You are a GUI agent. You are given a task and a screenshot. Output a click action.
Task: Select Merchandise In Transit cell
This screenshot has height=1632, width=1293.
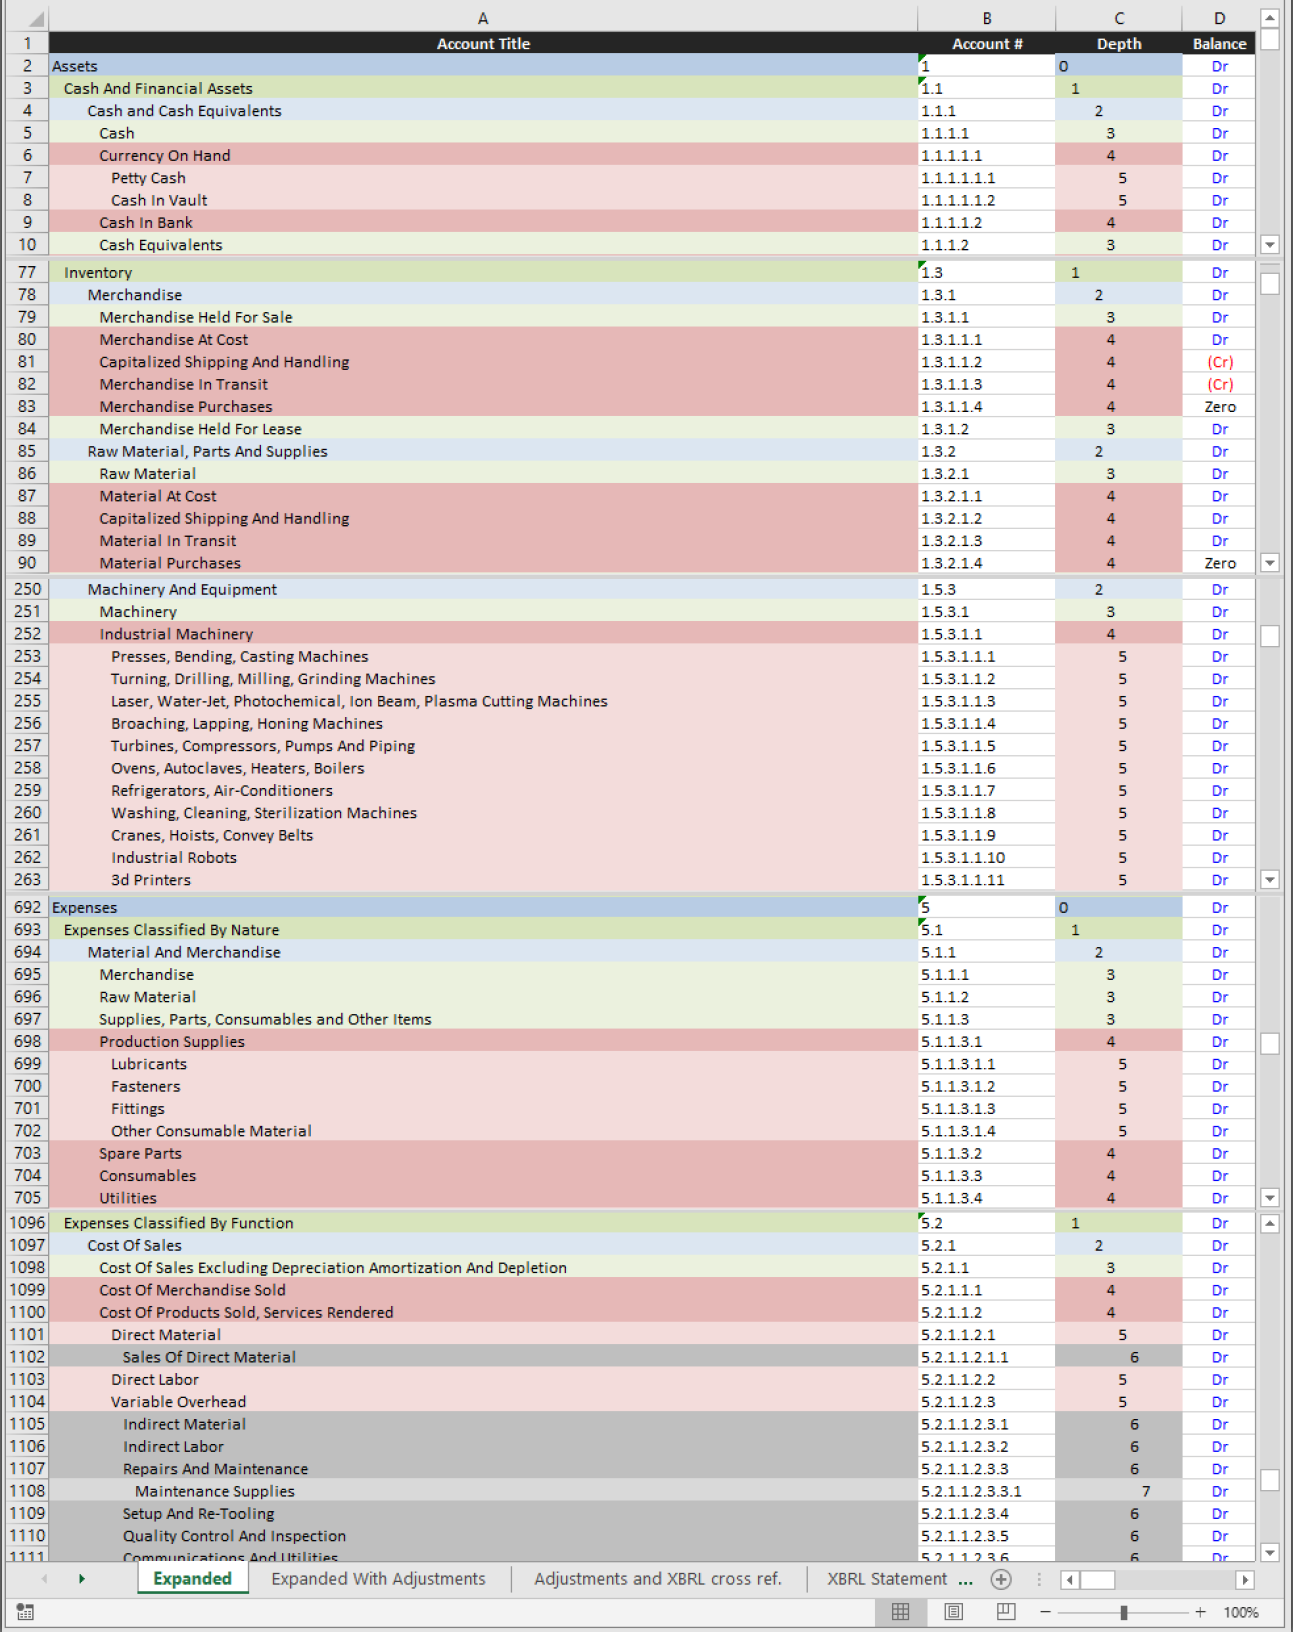coord(483,384)
